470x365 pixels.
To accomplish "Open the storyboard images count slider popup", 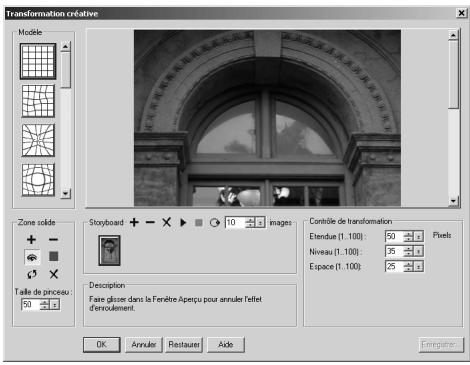I will click(260, 222).
